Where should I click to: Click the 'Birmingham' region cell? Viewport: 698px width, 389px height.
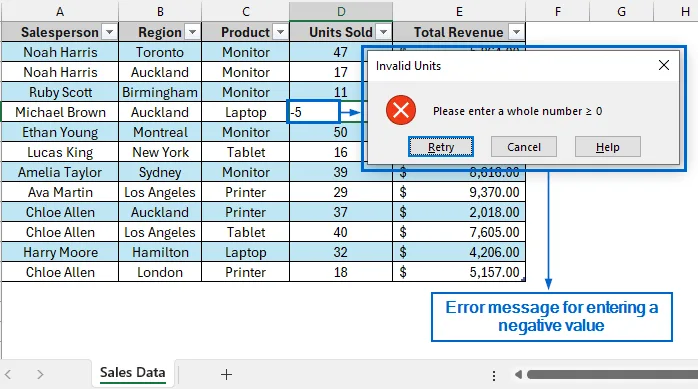160,92
